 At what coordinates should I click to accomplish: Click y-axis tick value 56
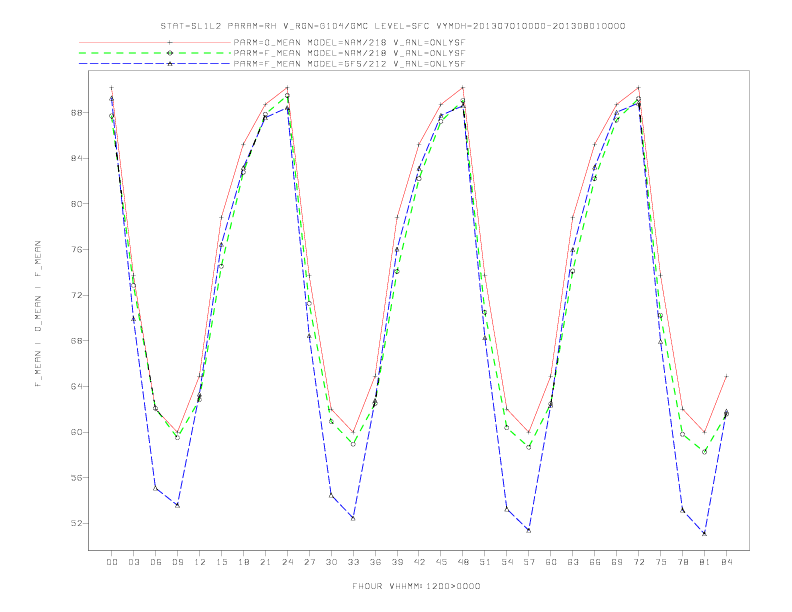coord(77,478)
